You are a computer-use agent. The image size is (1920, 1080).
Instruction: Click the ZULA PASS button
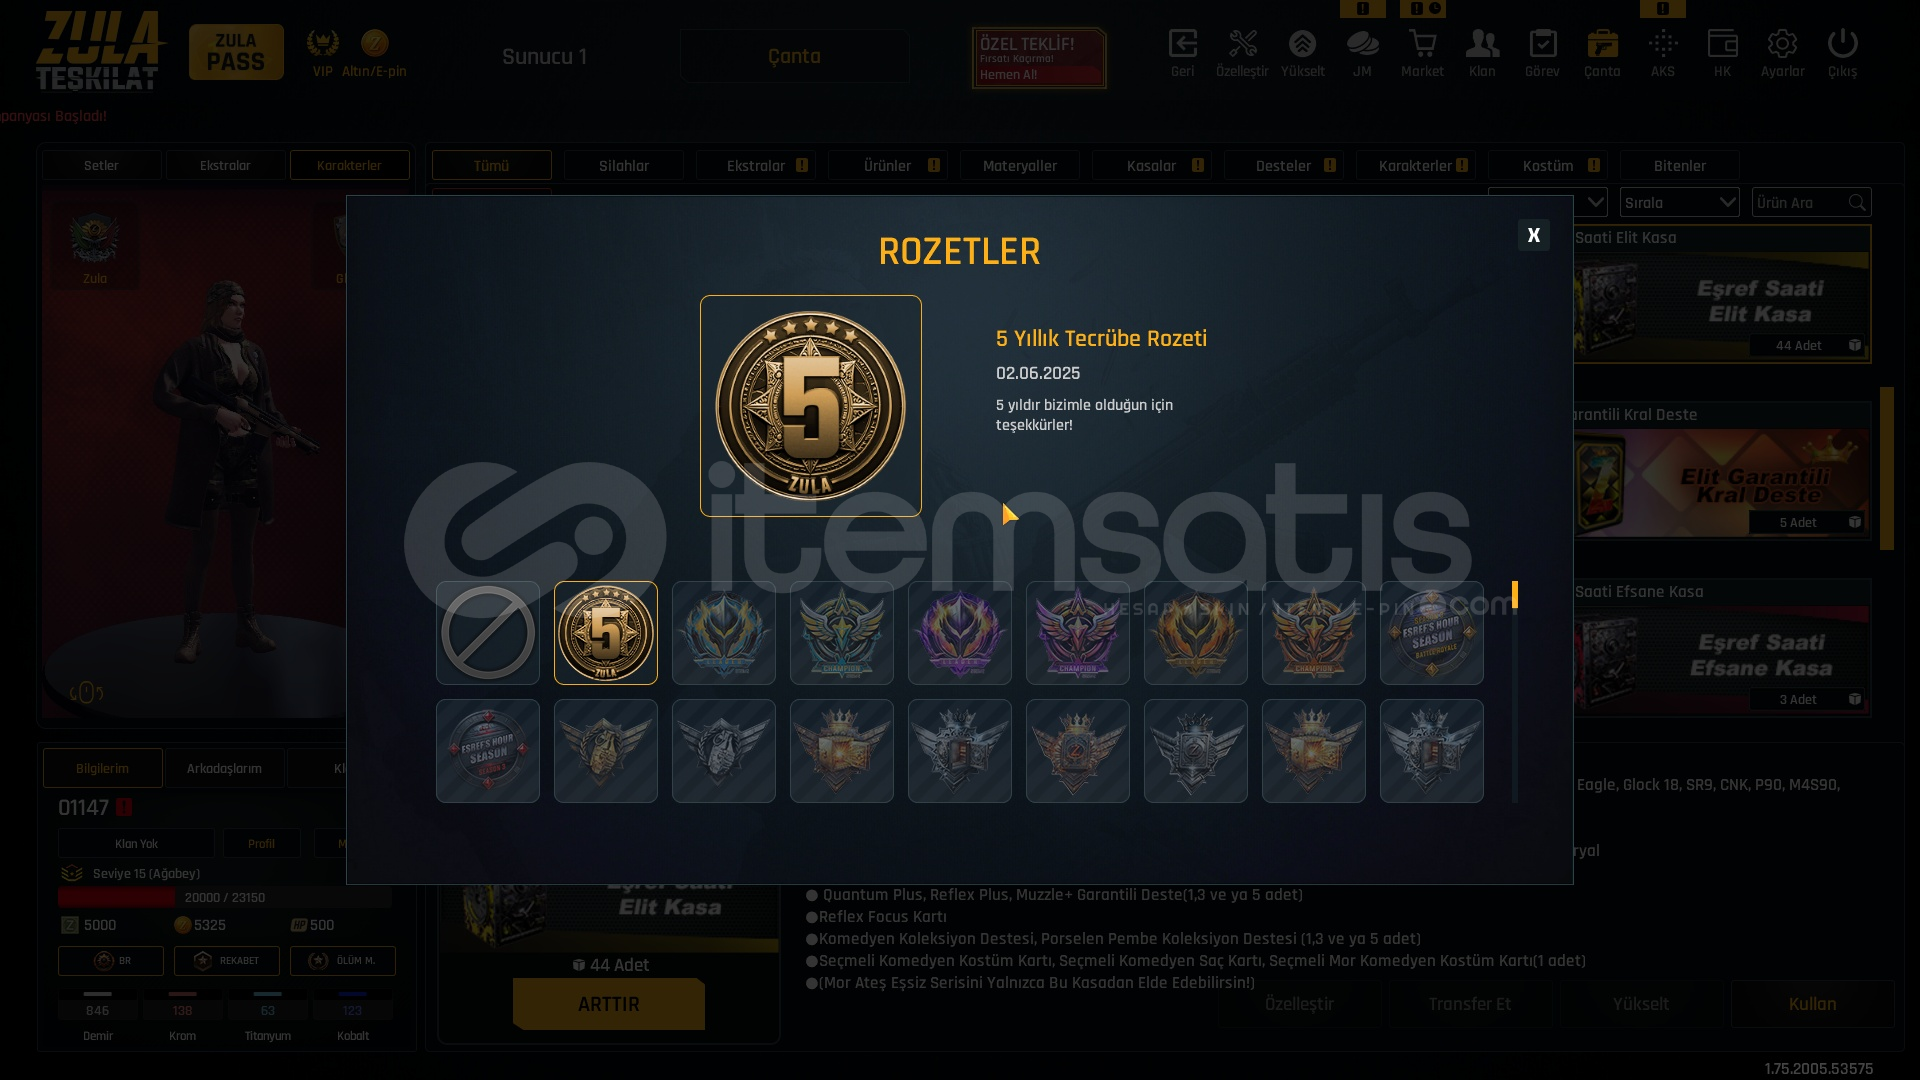[236, 52]
